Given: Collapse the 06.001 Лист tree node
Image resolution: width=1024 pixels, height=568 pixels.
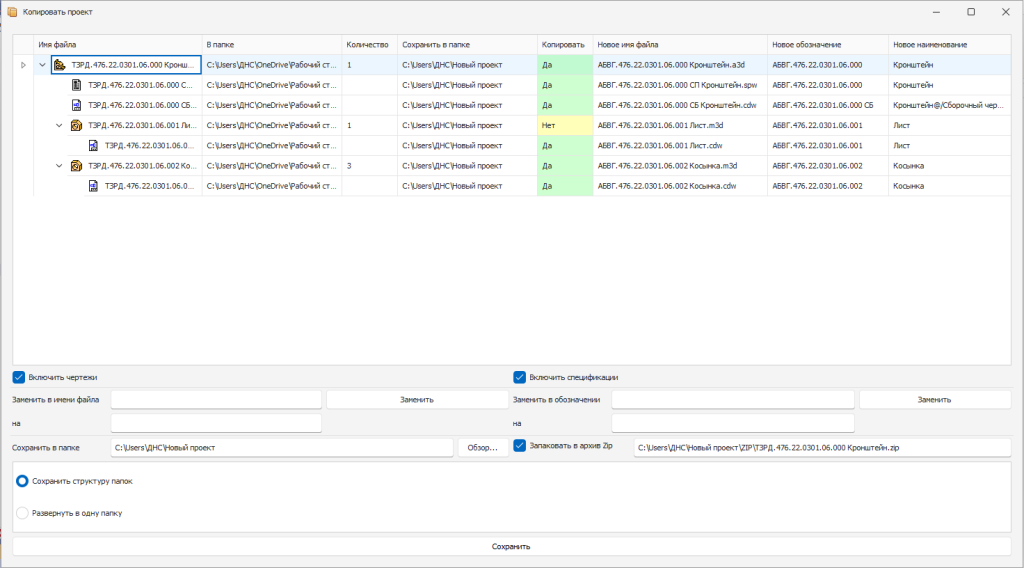Looking at the screenshot, I should 59,125.
